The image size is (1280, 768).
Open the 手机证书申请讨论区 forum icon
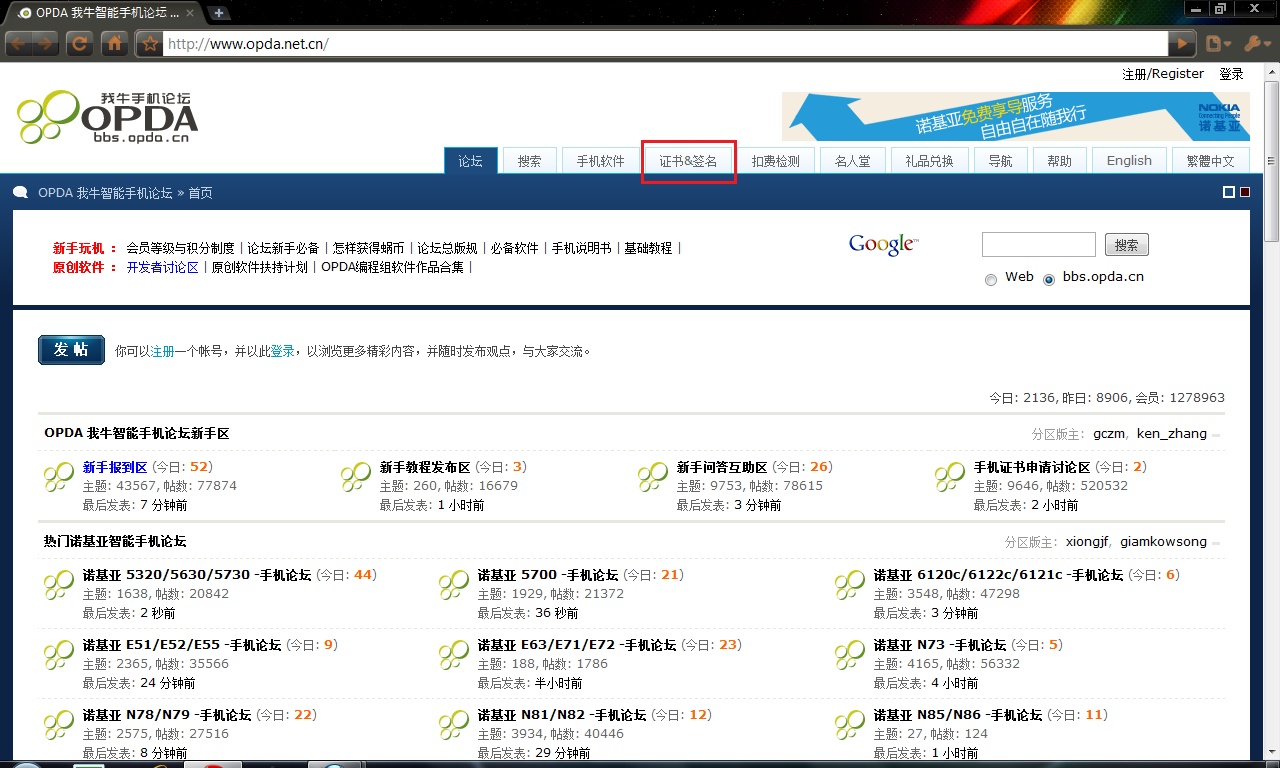pyautogui.click(x=950, y=477)
